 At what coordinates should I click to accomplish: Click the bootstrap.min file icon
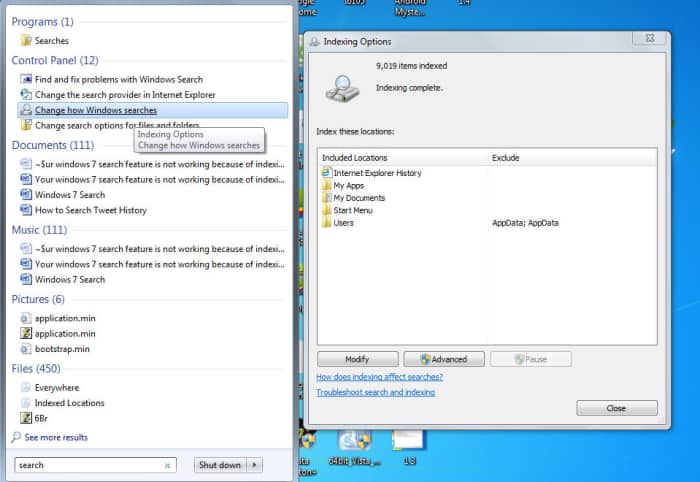[x=26, y=349]
